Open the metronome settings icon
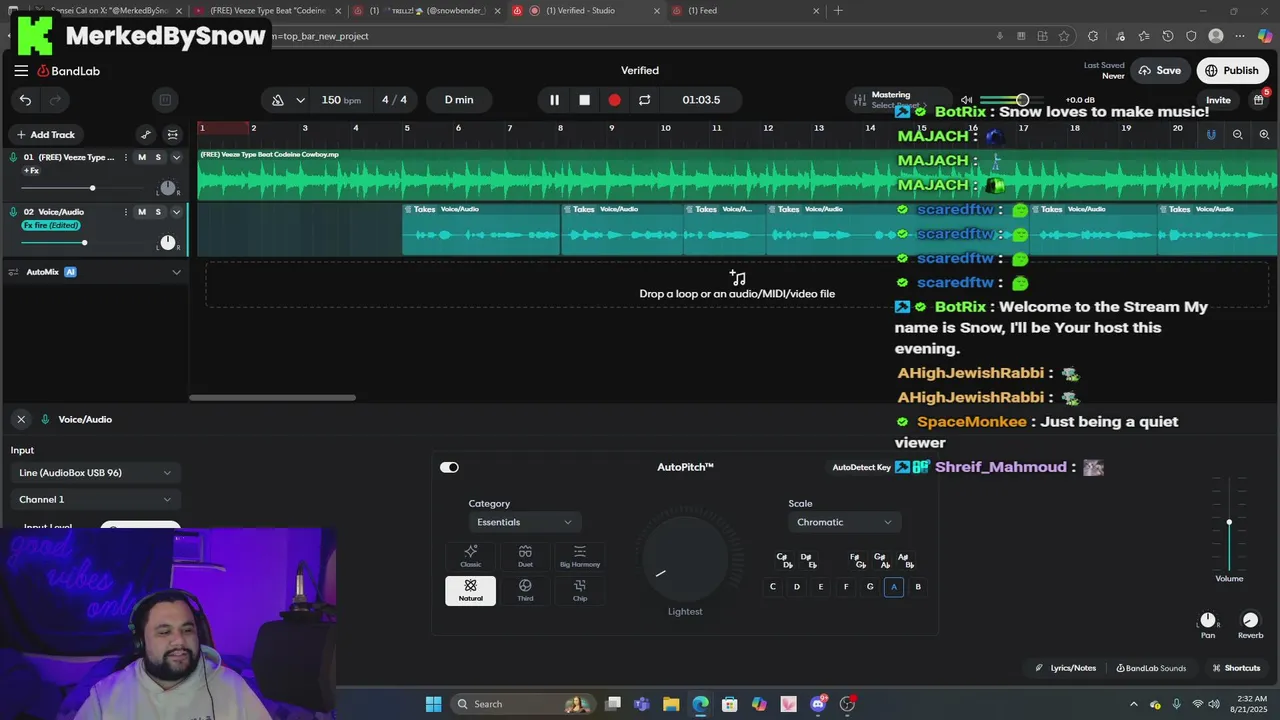Viewport: 1280px width, 720px height. (x=278, y=100)
